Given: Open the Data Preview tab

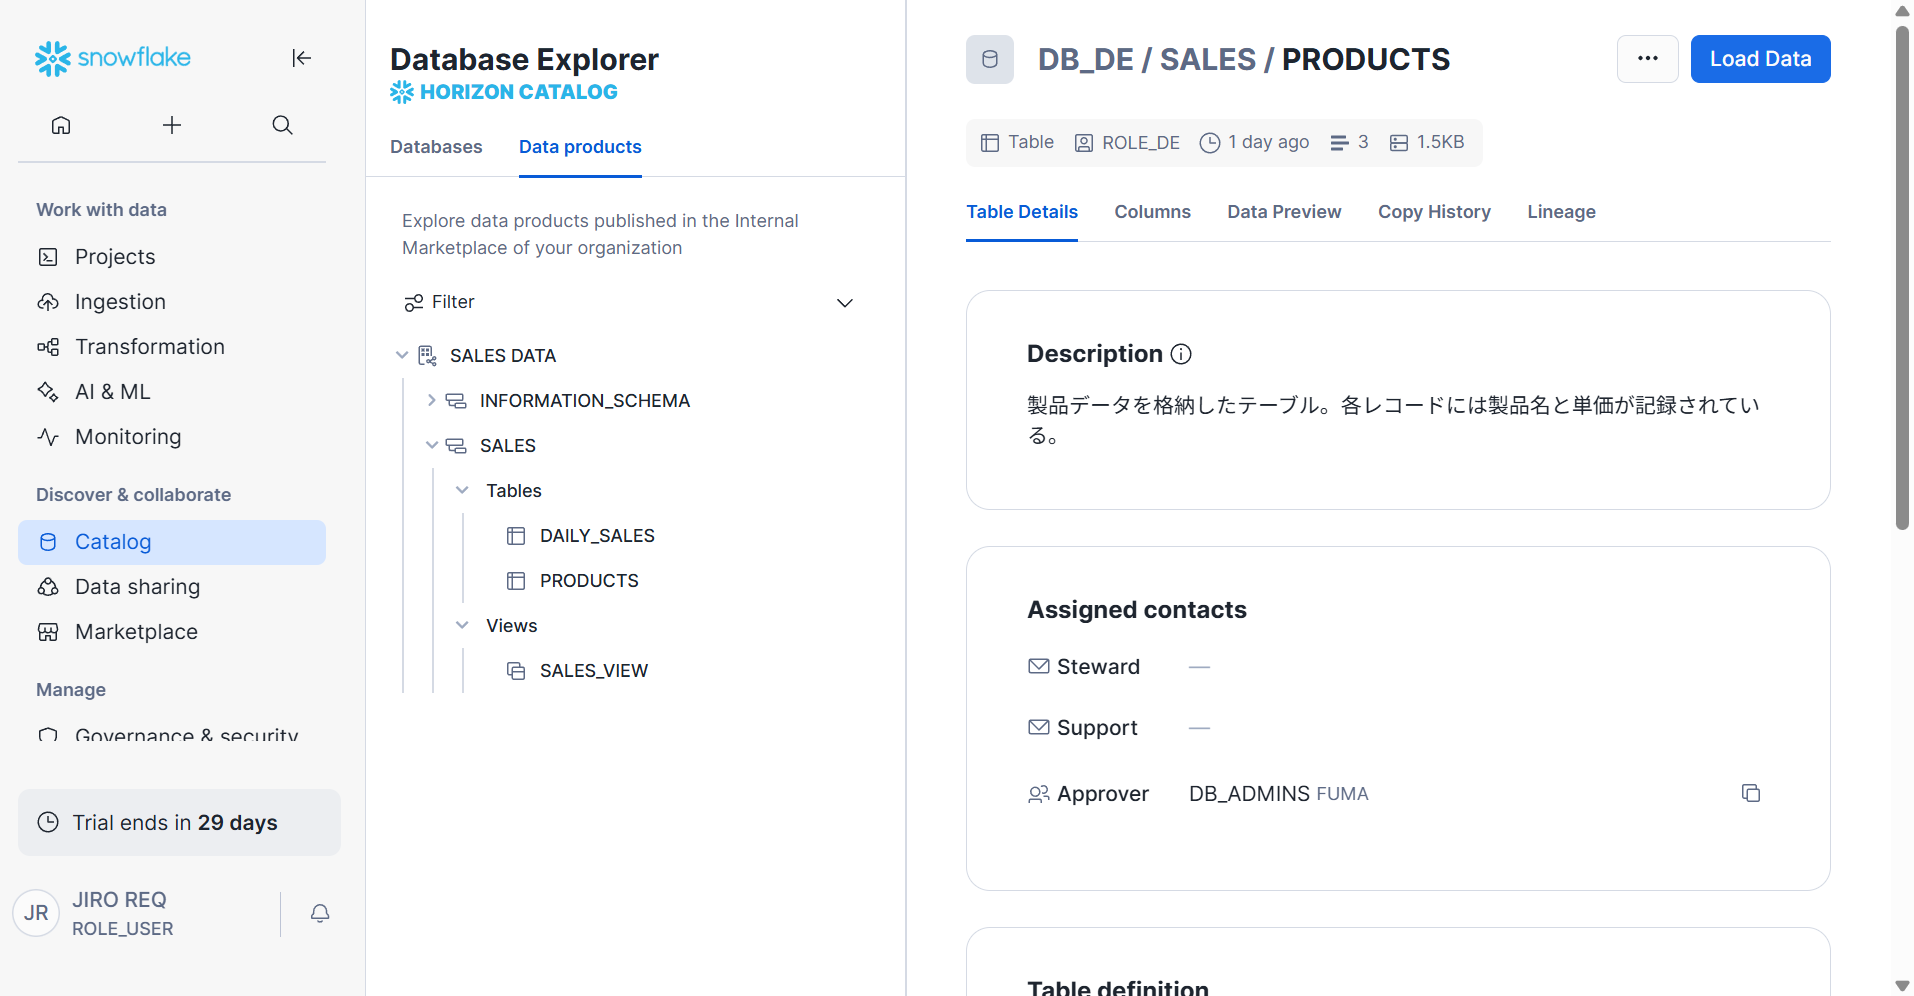Looking at the screenshot, I should pyautogui.click(x=1284, y=212).
